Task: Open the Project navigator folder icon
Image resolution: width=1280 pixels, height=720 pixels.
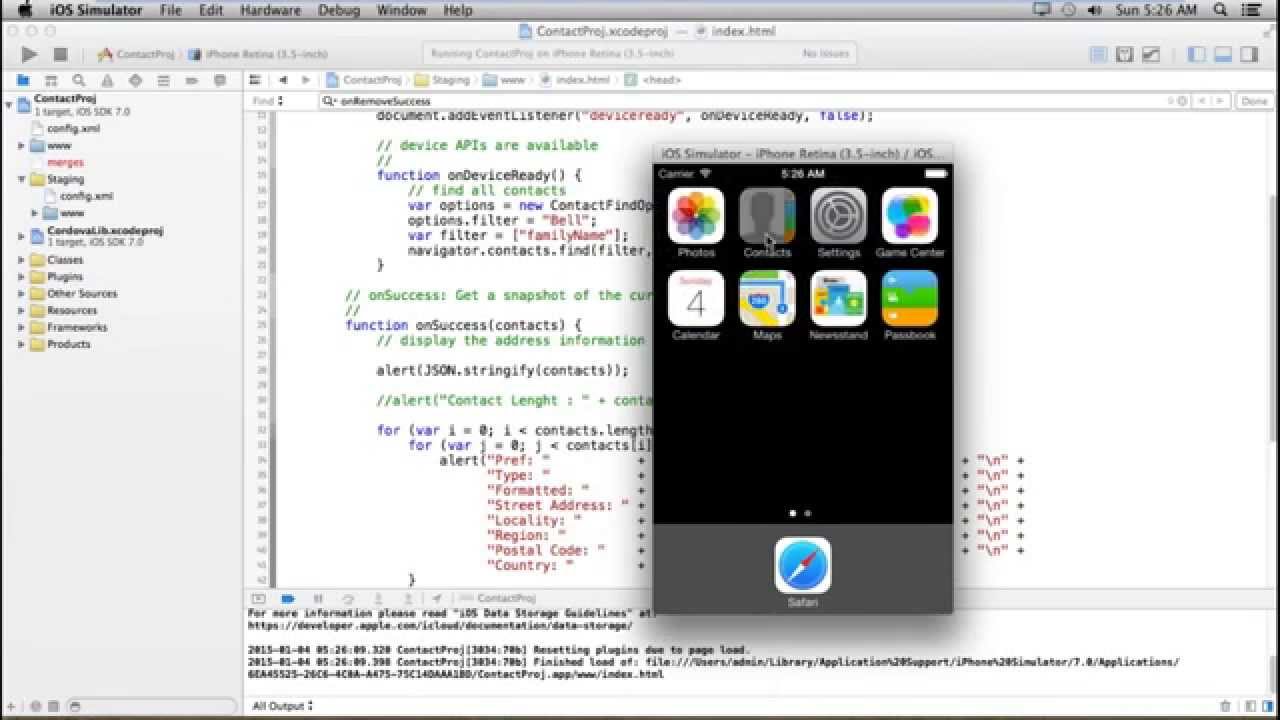Action: (x=22, y=80)
